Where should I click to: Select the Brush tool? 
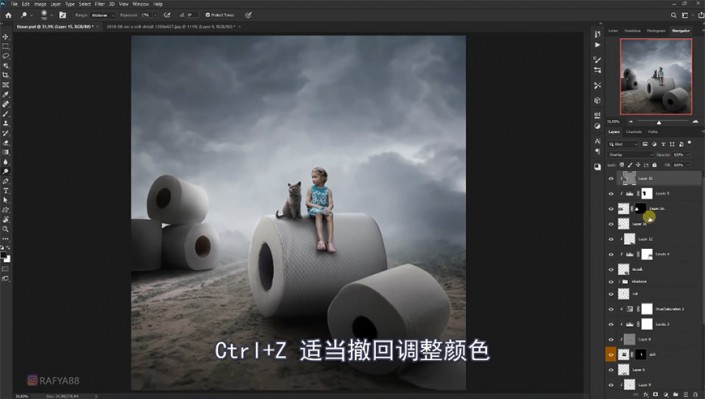[5, 114]
